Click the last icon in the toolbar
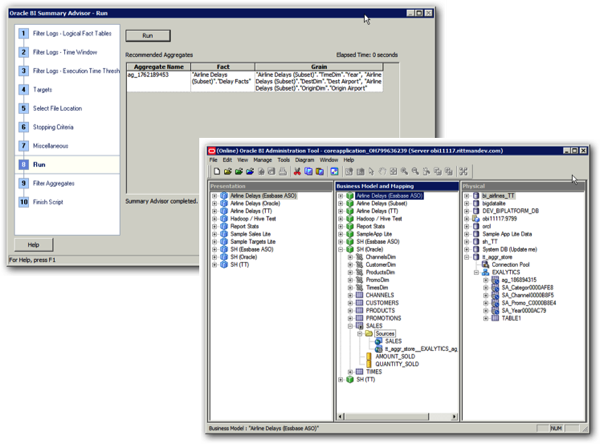 (463, 171)
